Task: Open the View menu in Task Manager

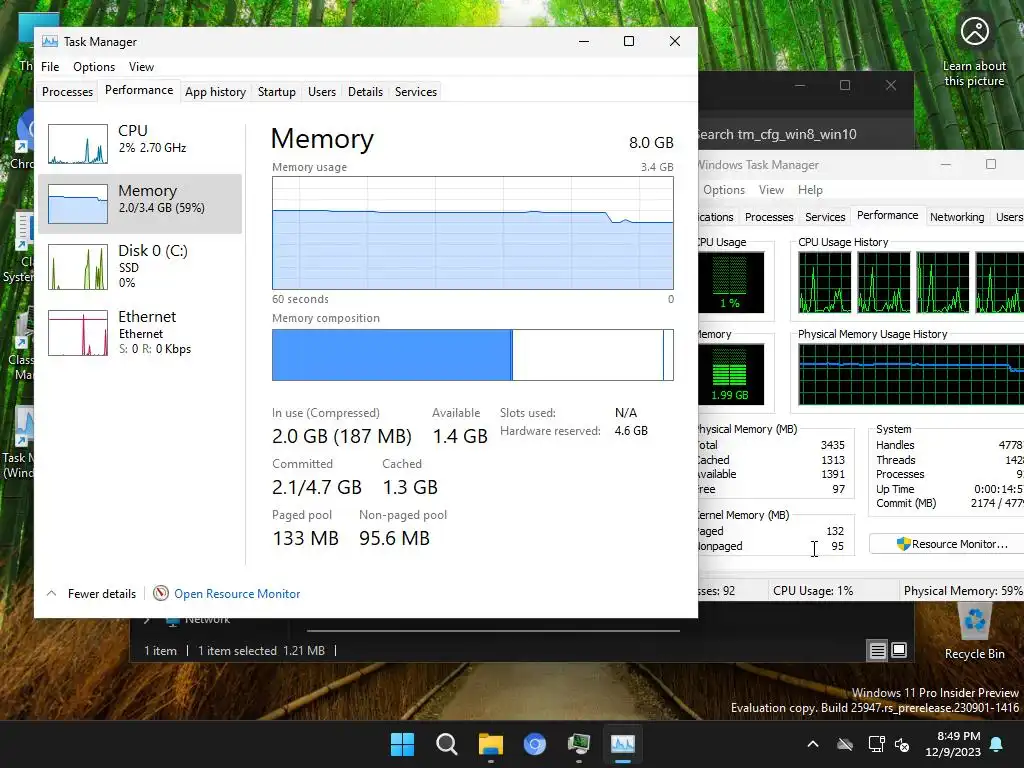Action: 141,67
